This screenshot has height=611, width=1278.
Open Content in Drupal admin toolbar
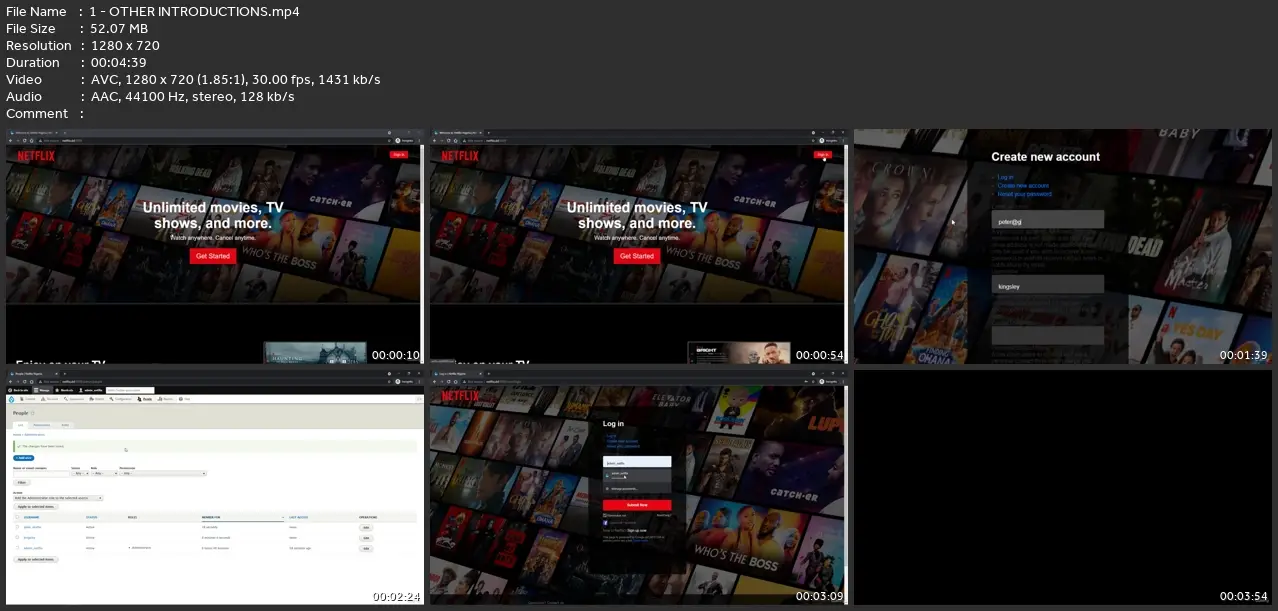(x=28, y=399)
